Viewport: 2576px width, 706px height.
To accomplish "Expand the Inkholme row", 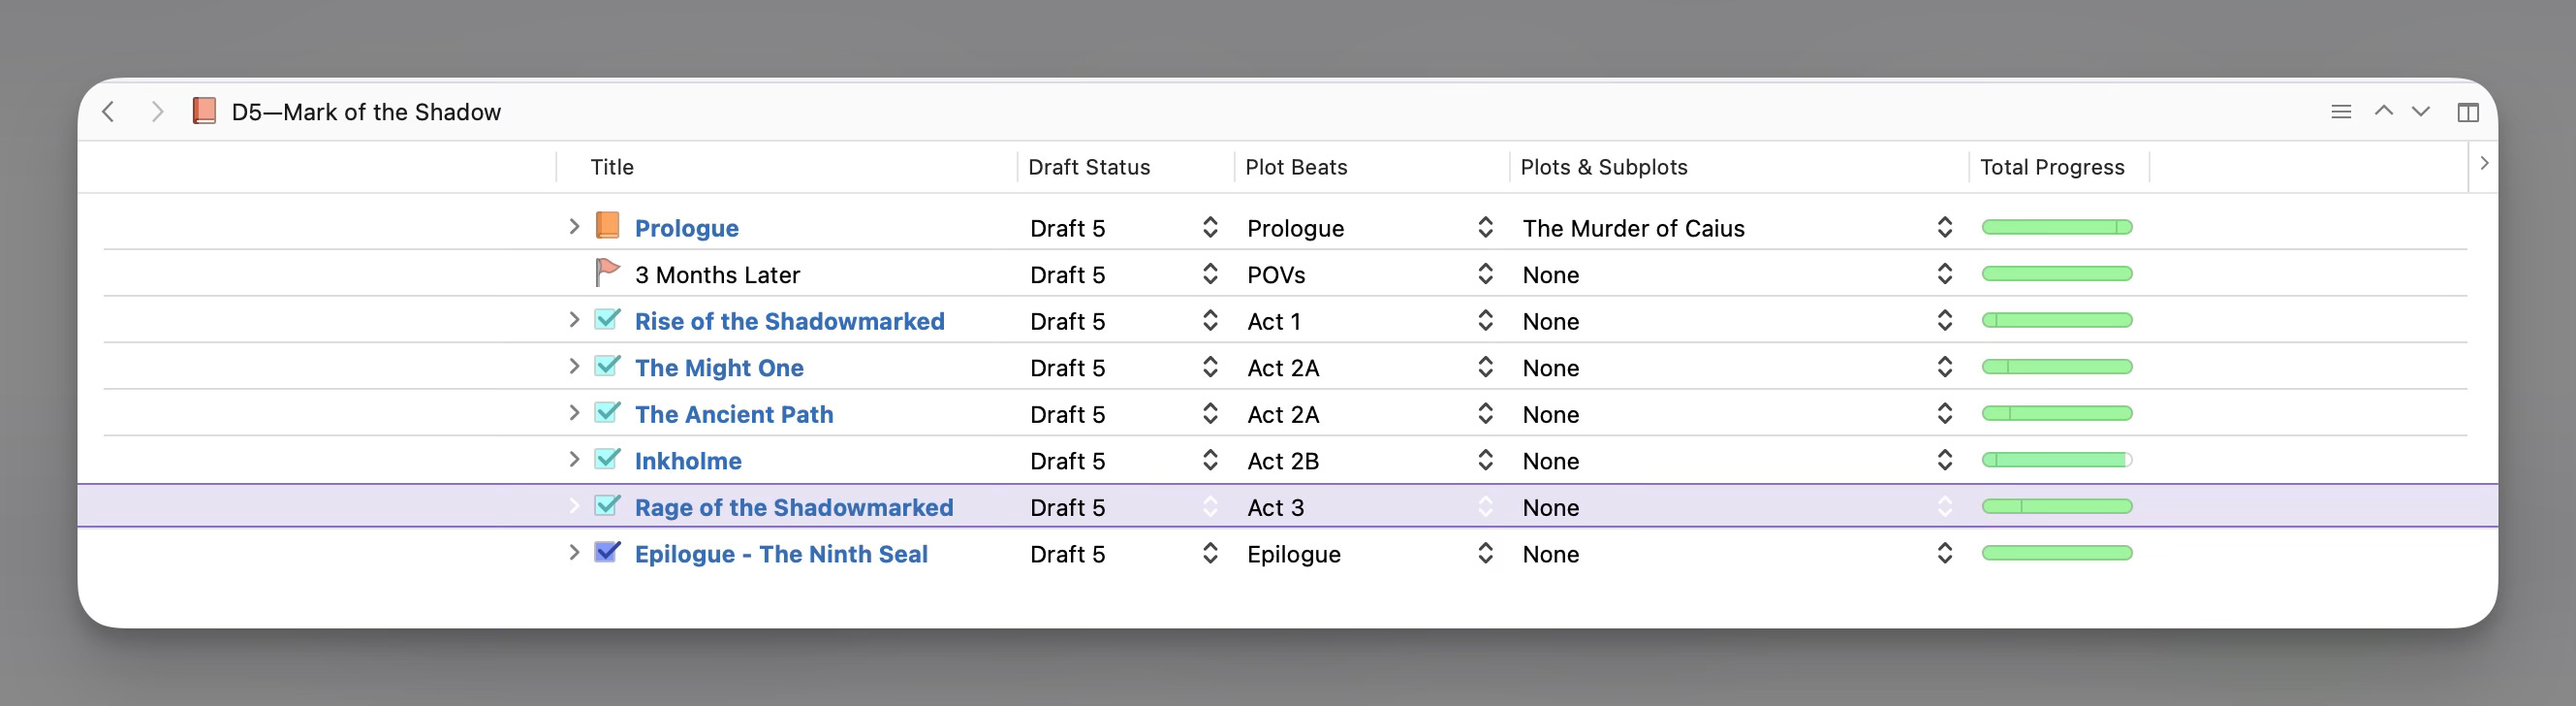I will pyautogui.click(x=574, y=459).
